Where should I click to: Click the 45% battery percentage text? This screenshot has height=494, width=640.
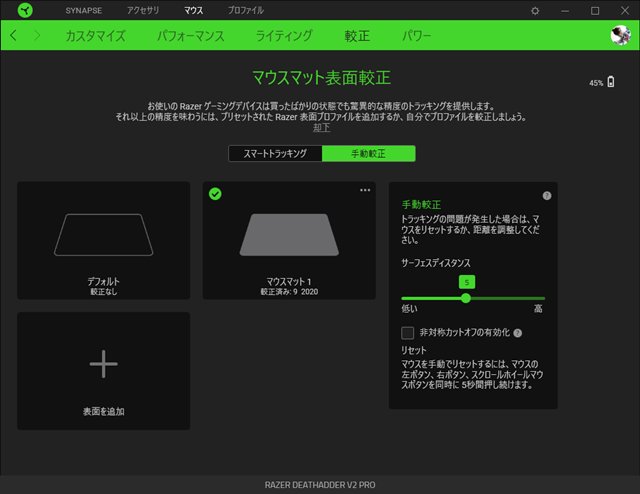[596, 83]
